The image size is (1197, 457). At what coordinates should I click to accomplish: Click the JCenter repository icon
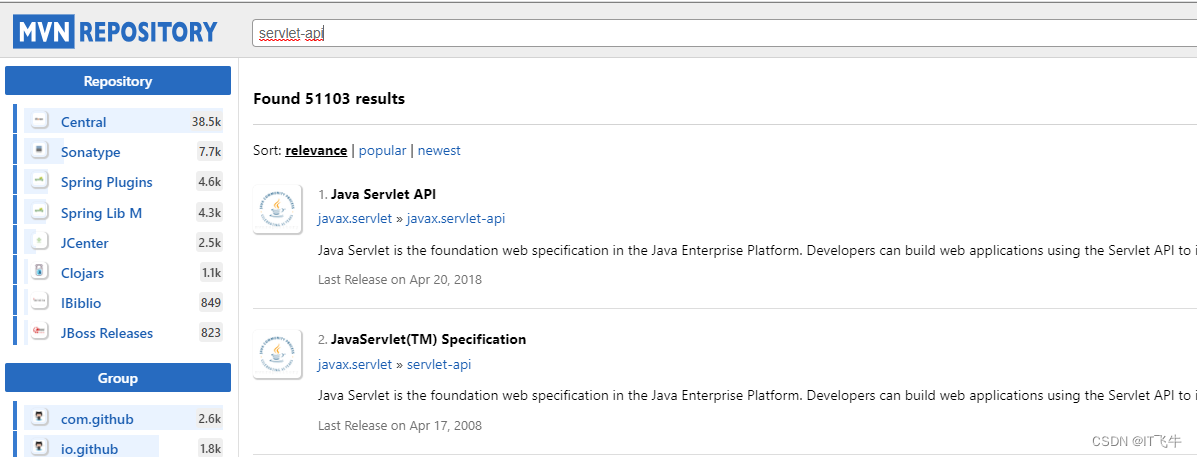pos(39,242)
